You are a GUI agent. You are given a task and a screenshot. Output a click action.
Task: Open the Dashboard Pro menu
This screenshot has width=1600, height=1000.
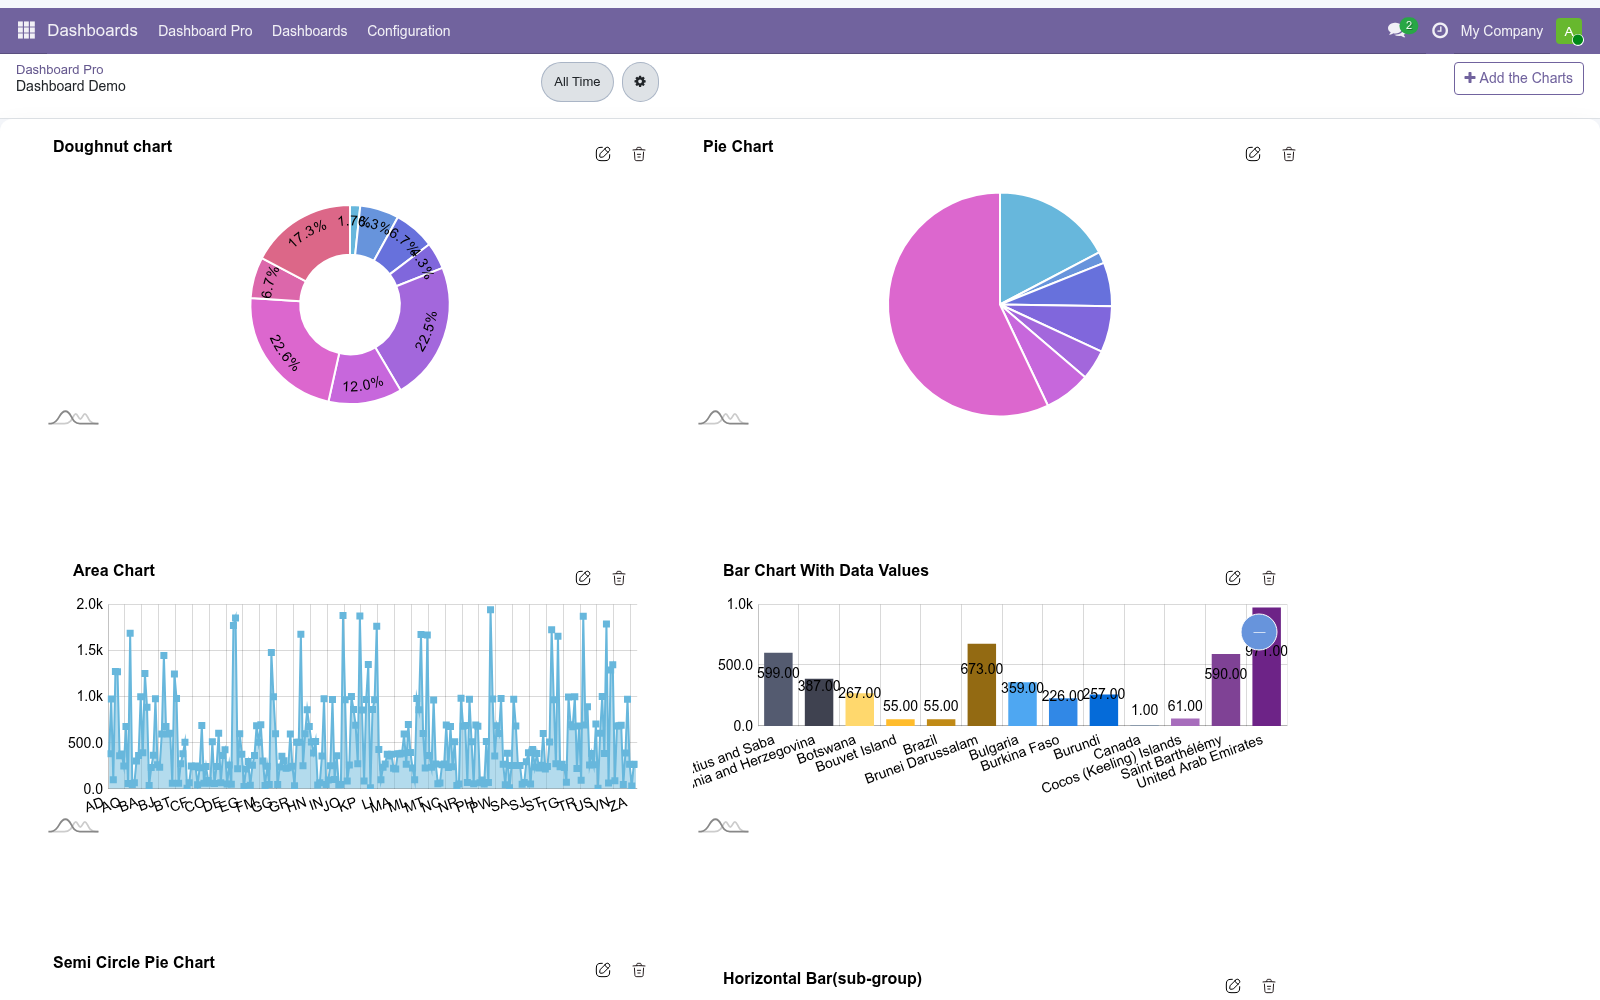pyautogui.click(x=205, y=31)
